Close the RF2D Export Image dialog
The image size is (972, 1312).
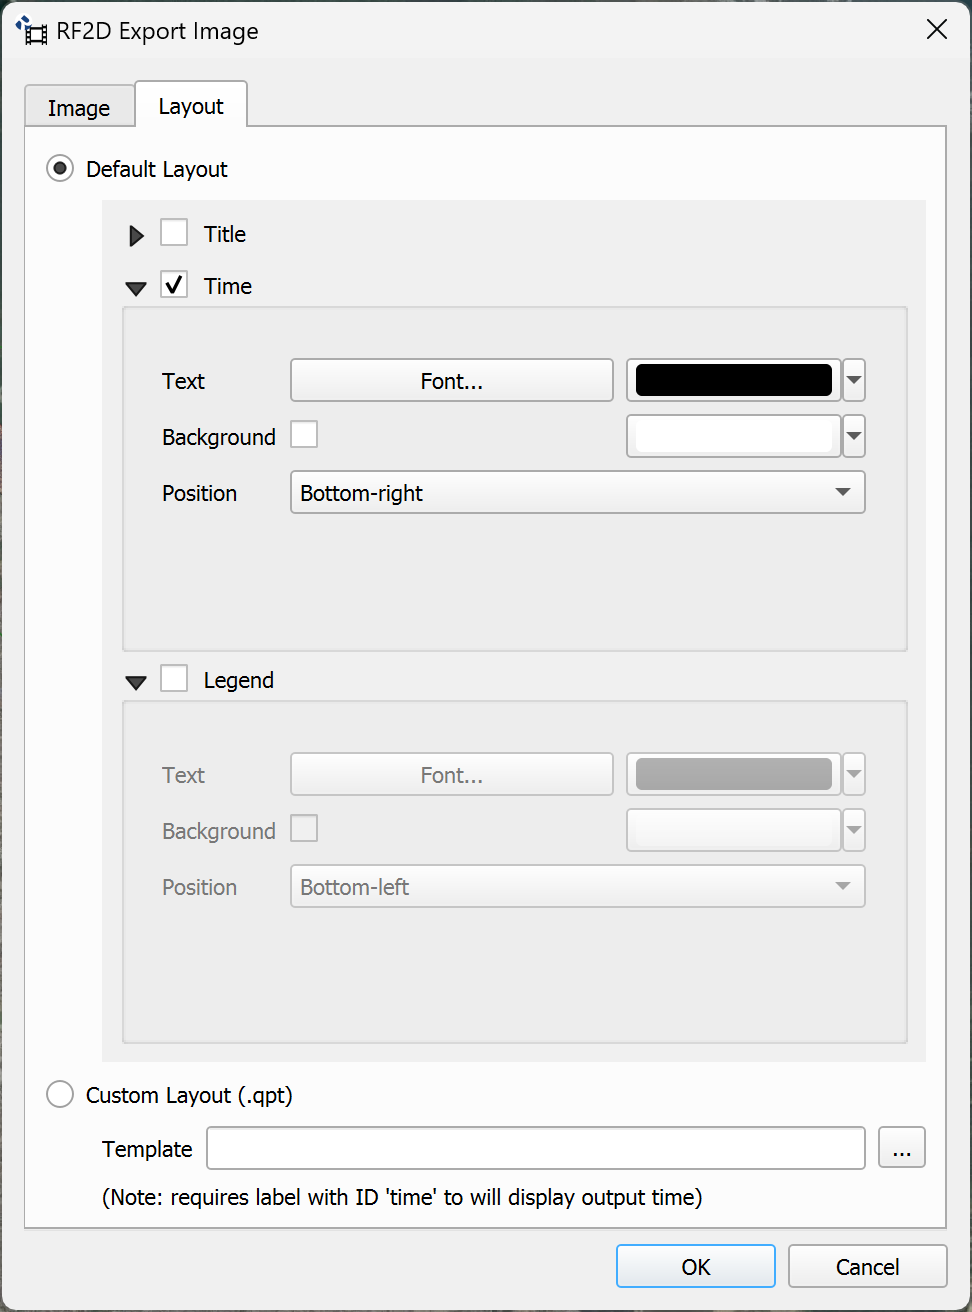[x=936, y=30]
